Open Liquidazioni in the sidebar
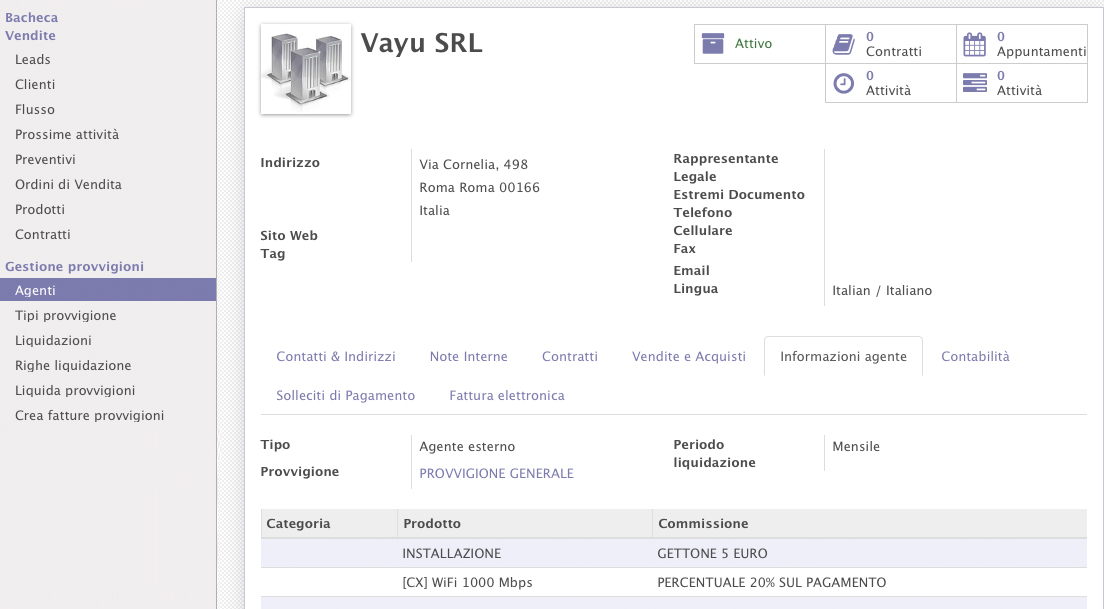 pos(53,341)
